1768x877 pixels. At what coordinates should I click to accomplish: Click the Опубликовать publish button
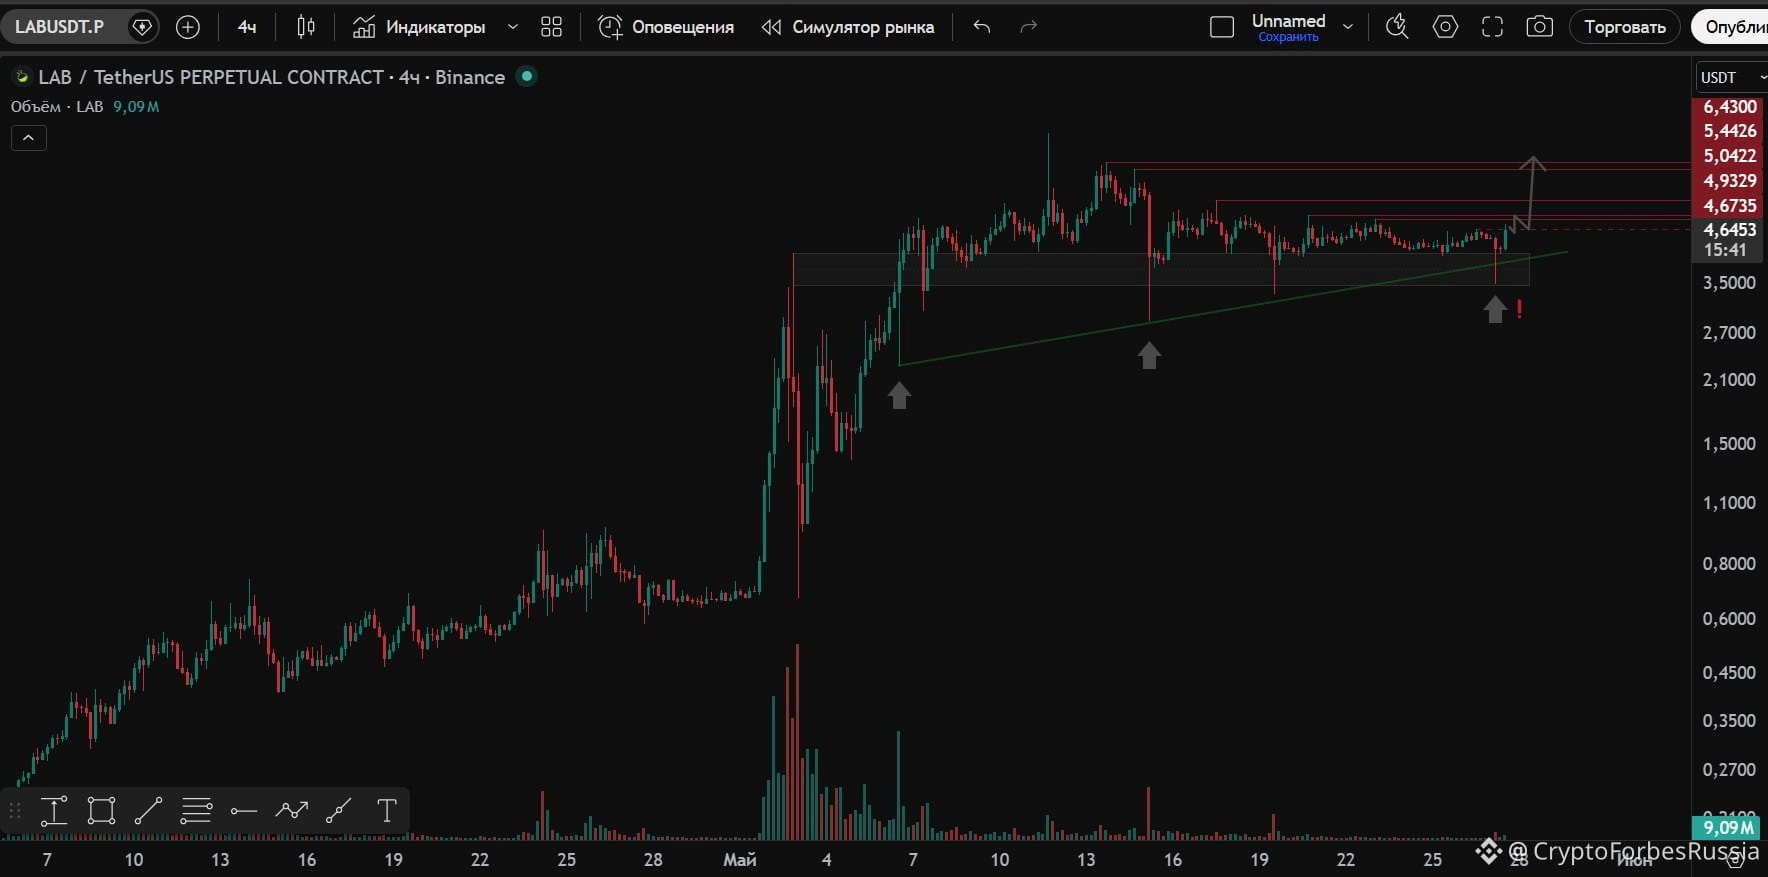(1732, 27)
